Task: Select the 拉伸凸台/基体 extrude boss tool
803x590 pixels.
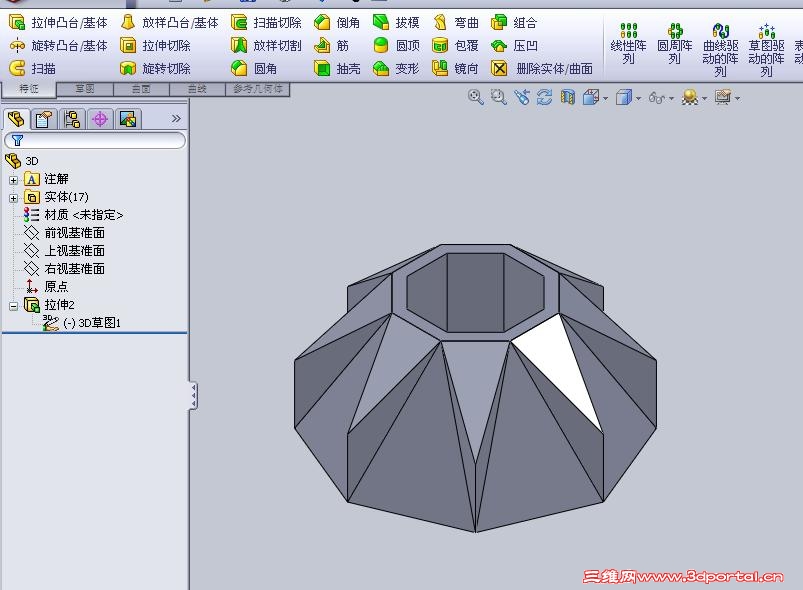Action: pos(58,23)
